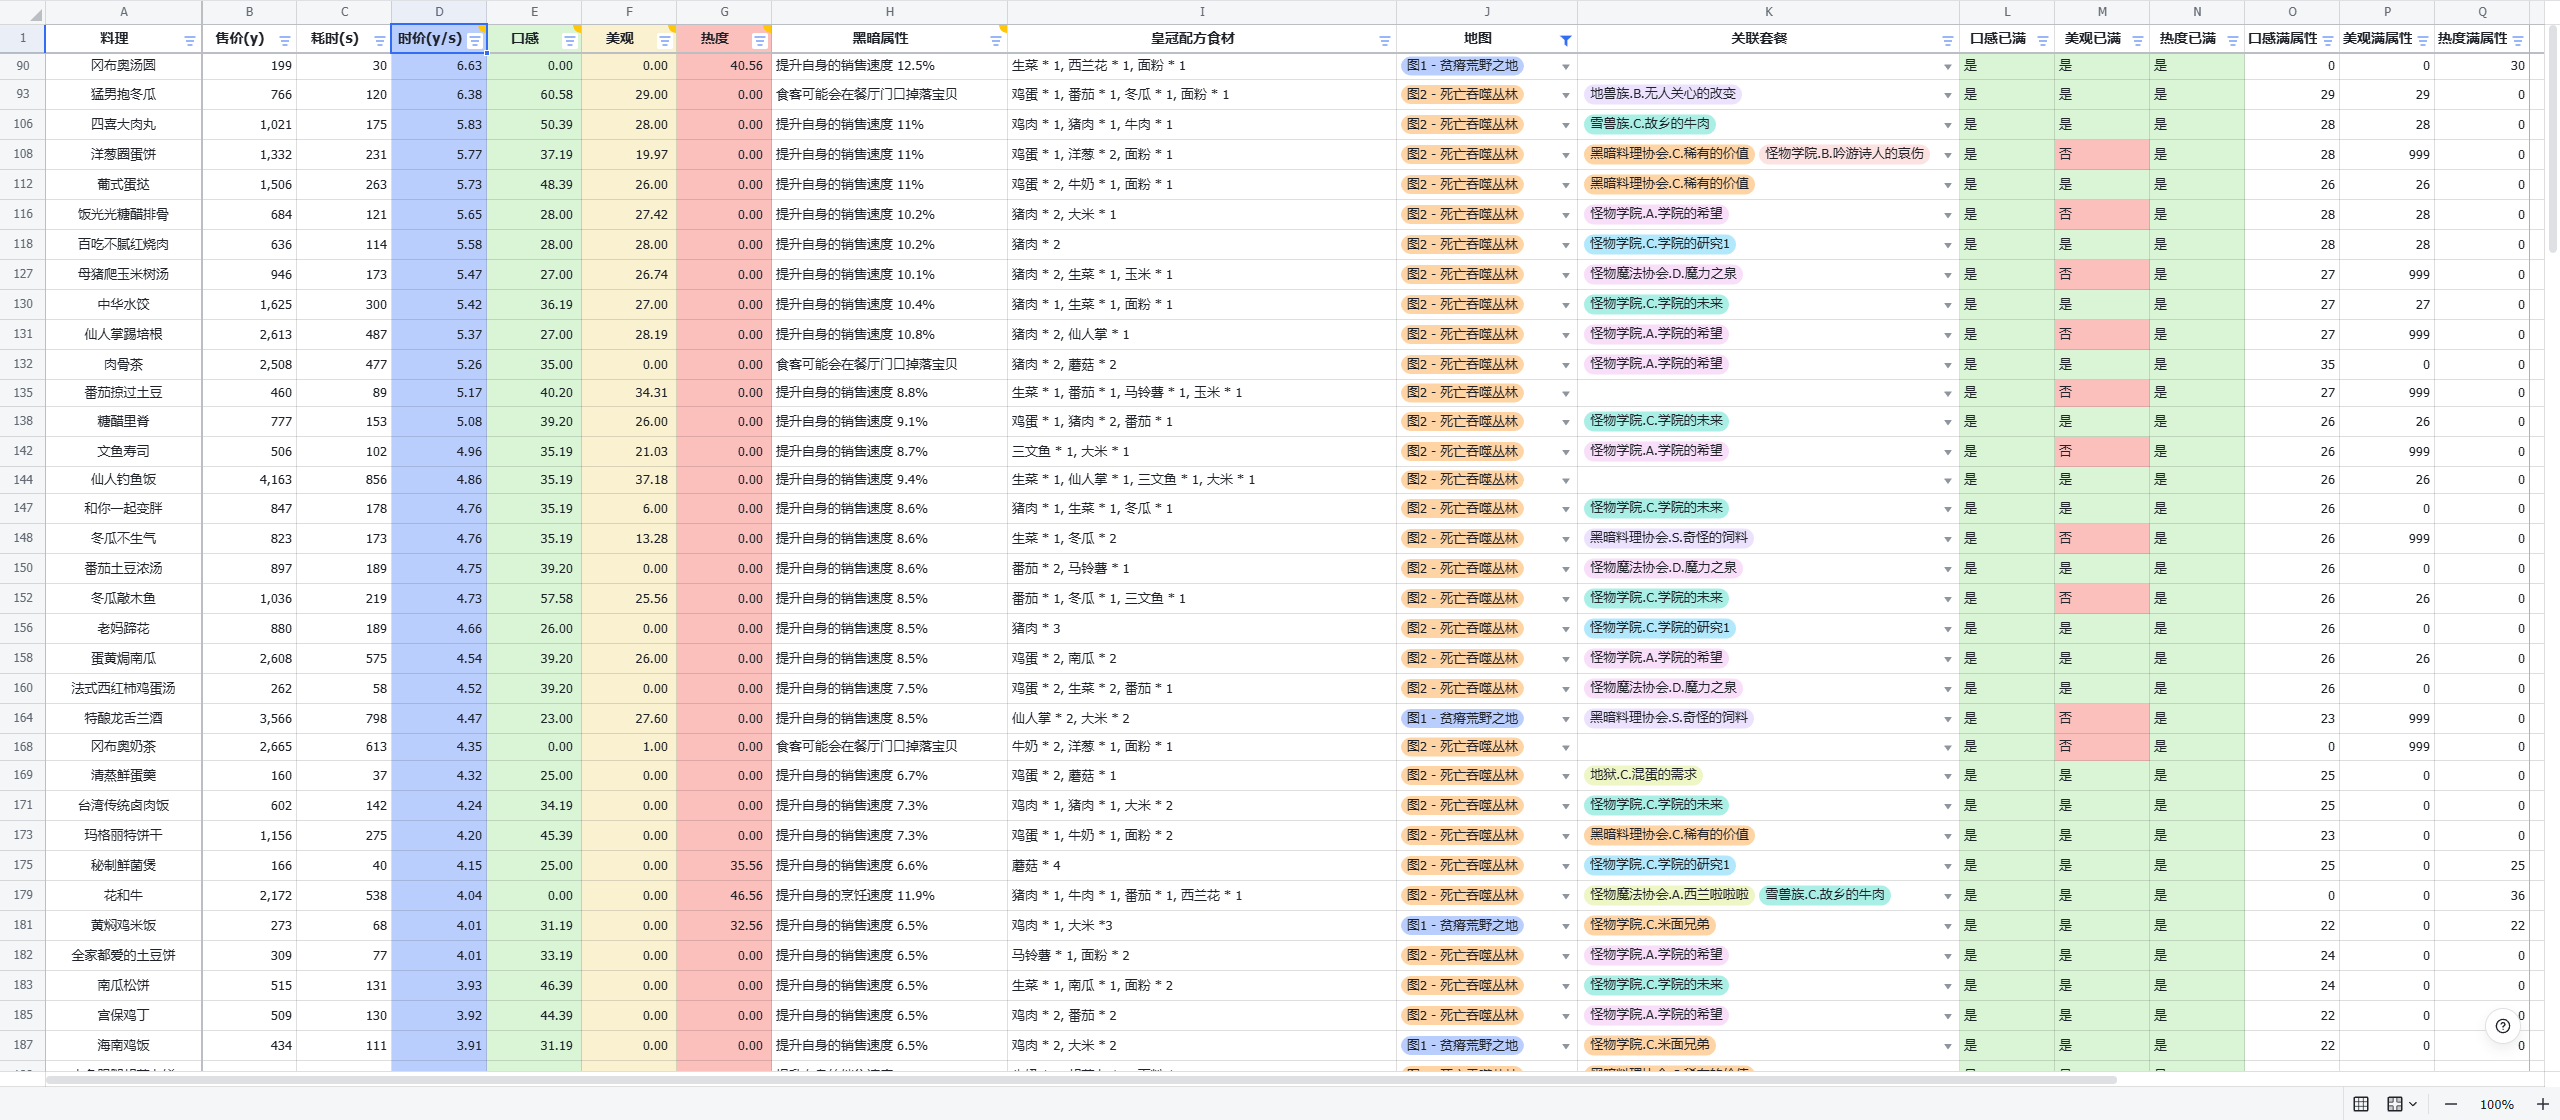Open 地图 dropdown for 冈布奥汤圆 row
2560x1120 pixels.
(x=1566, y=67)
